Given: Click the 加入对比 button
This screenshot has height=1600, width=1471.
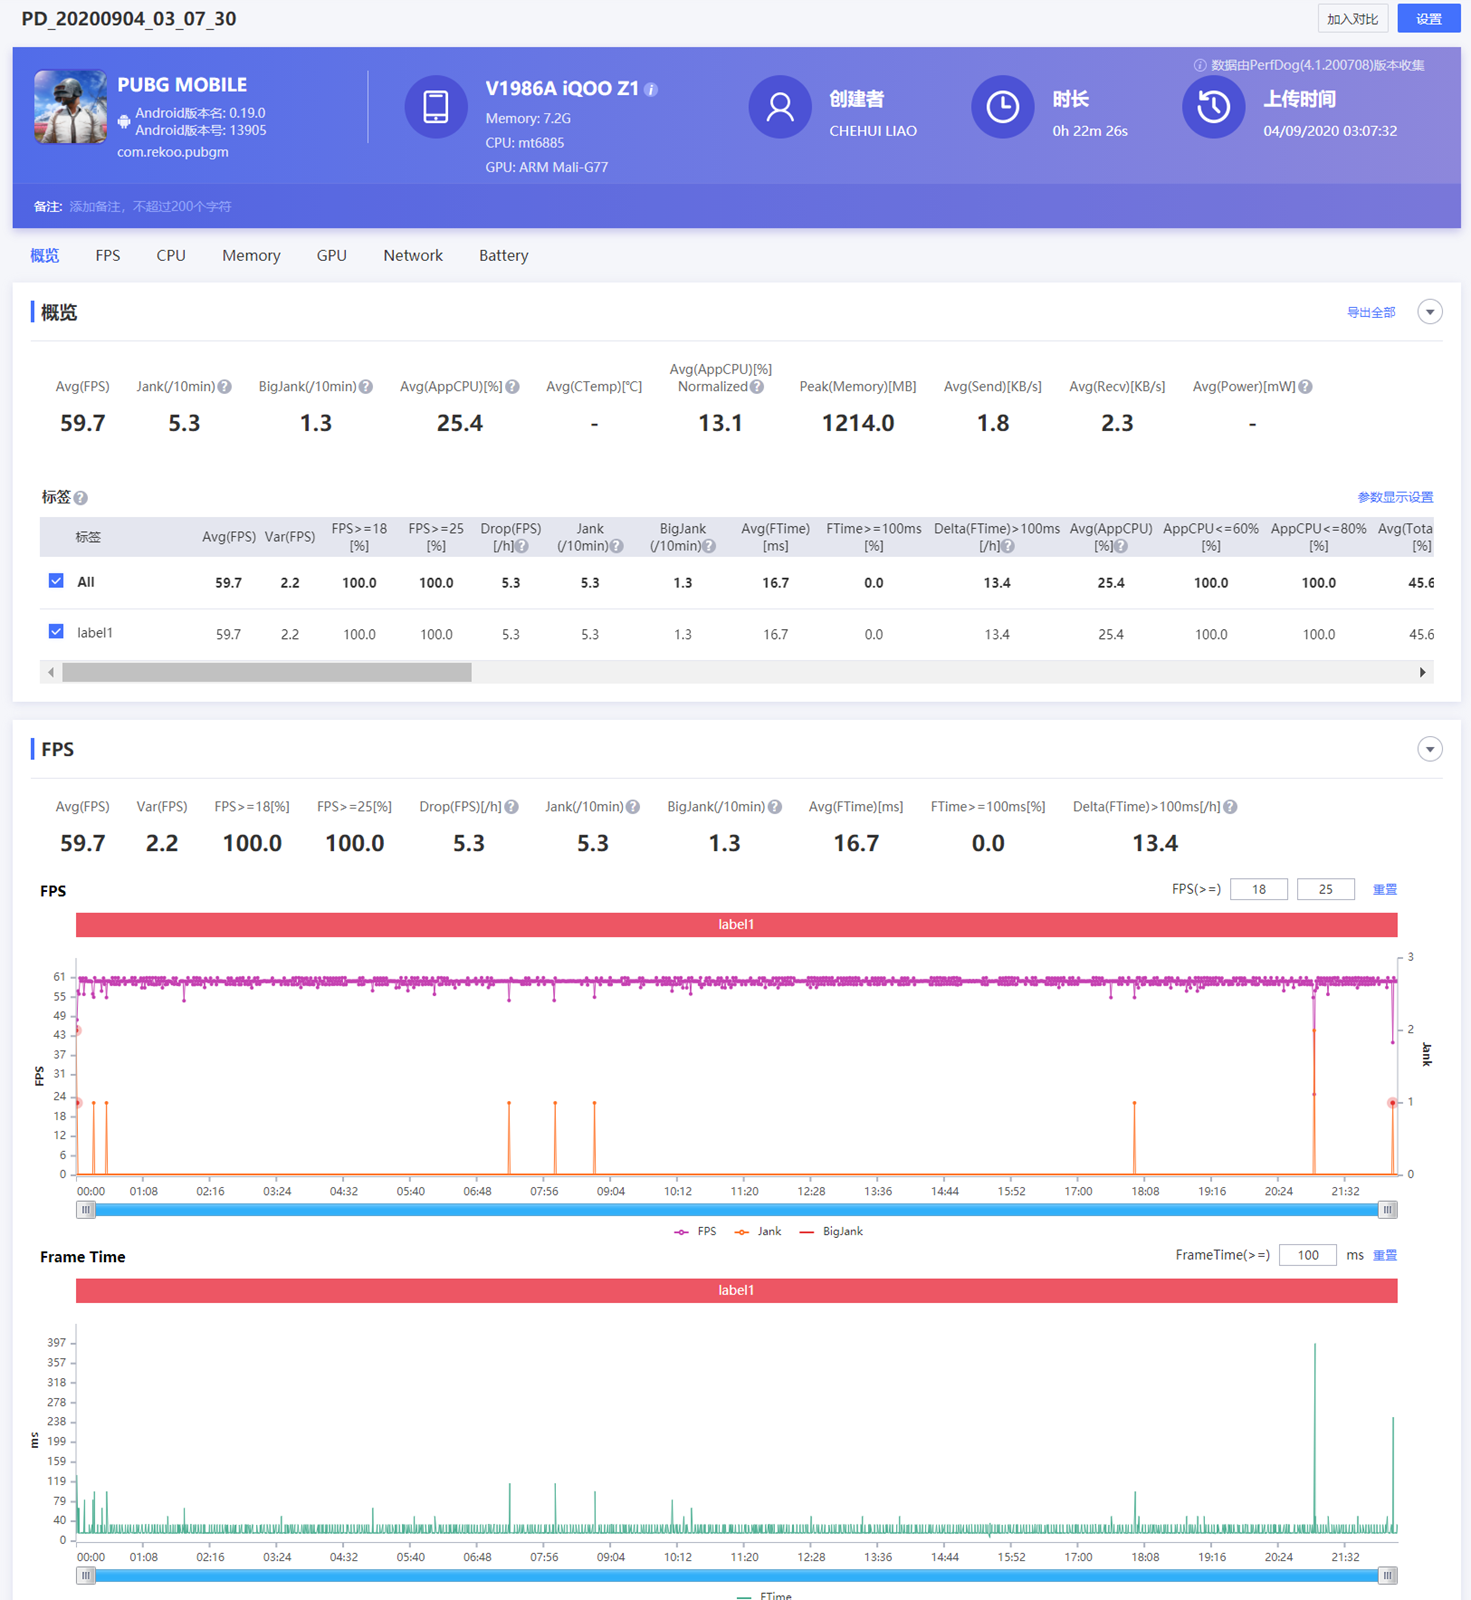Looking at the screenshot, I should tap(1352, 19).
